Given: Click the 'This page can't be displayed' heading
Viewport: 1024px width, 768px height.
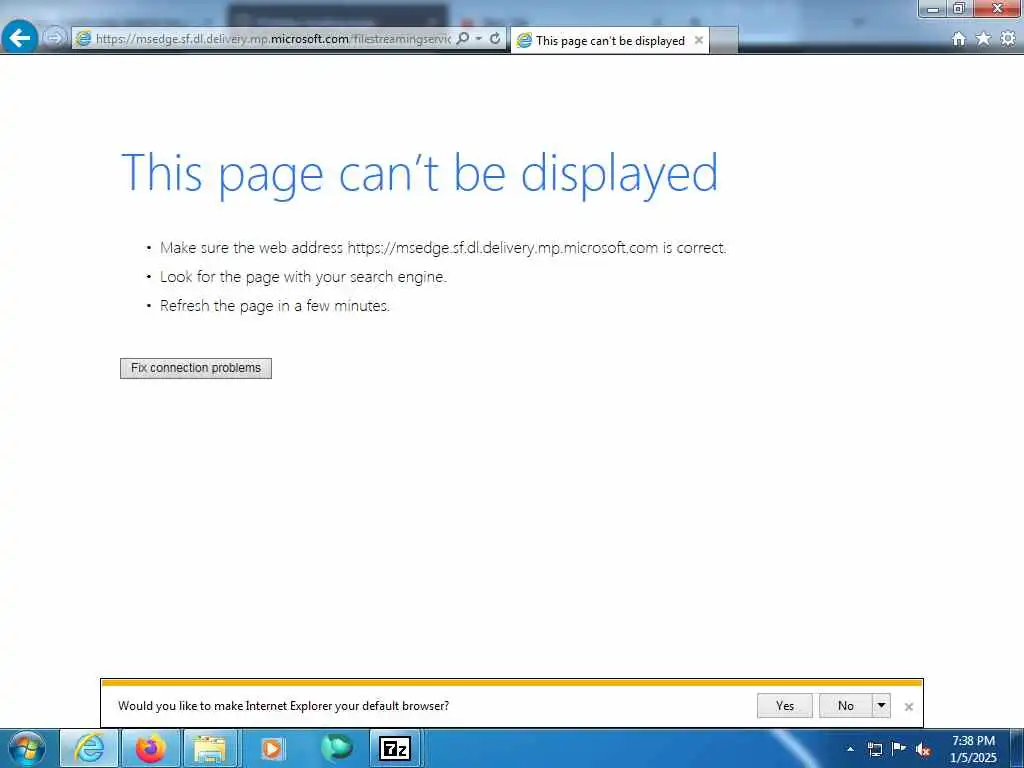Looking at the screenshot, I should [419, 174].
